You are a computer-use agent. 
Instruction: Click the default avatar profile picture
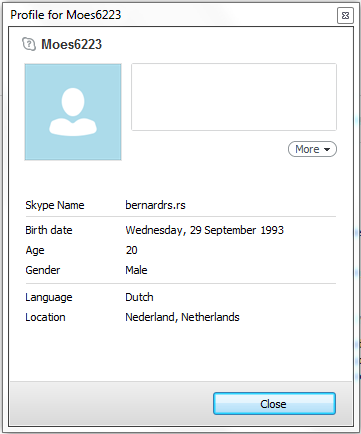[73, 112]
